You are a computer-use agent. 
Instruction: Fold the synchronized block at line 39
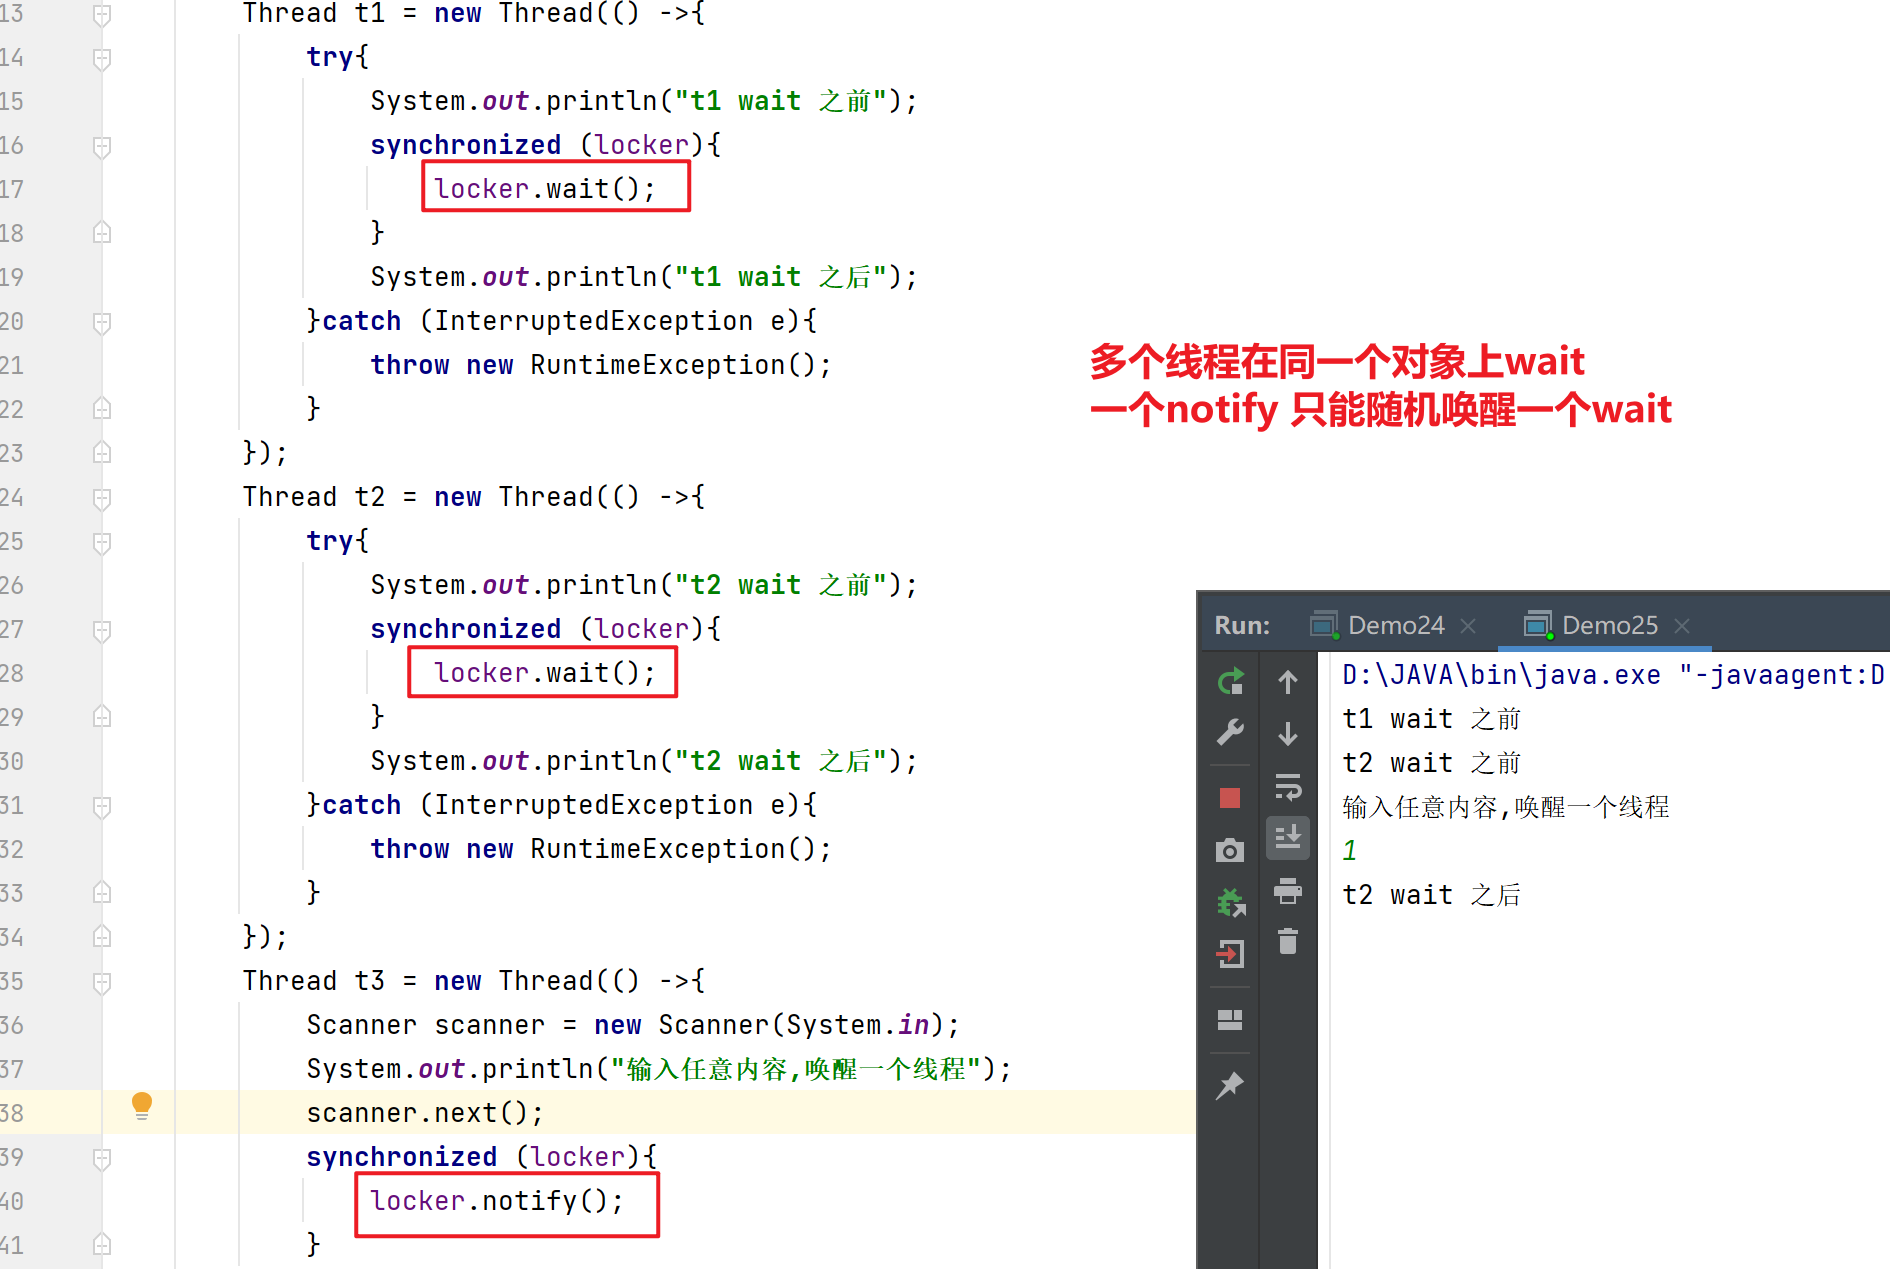(102, 1159)
